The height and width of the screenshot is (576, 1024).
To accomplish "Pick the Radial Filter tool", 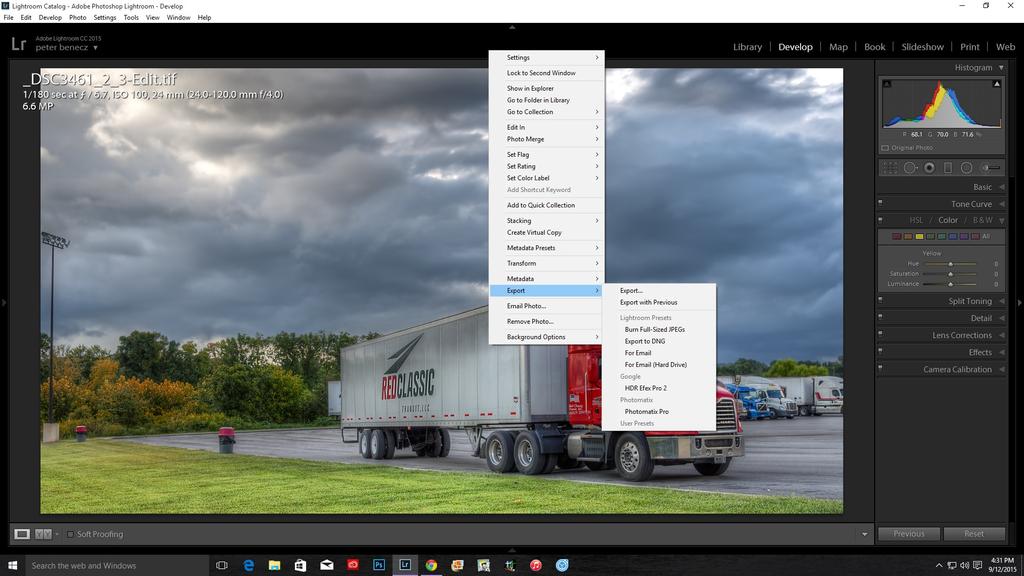I will pyautogui.click(x=966, y=168).
